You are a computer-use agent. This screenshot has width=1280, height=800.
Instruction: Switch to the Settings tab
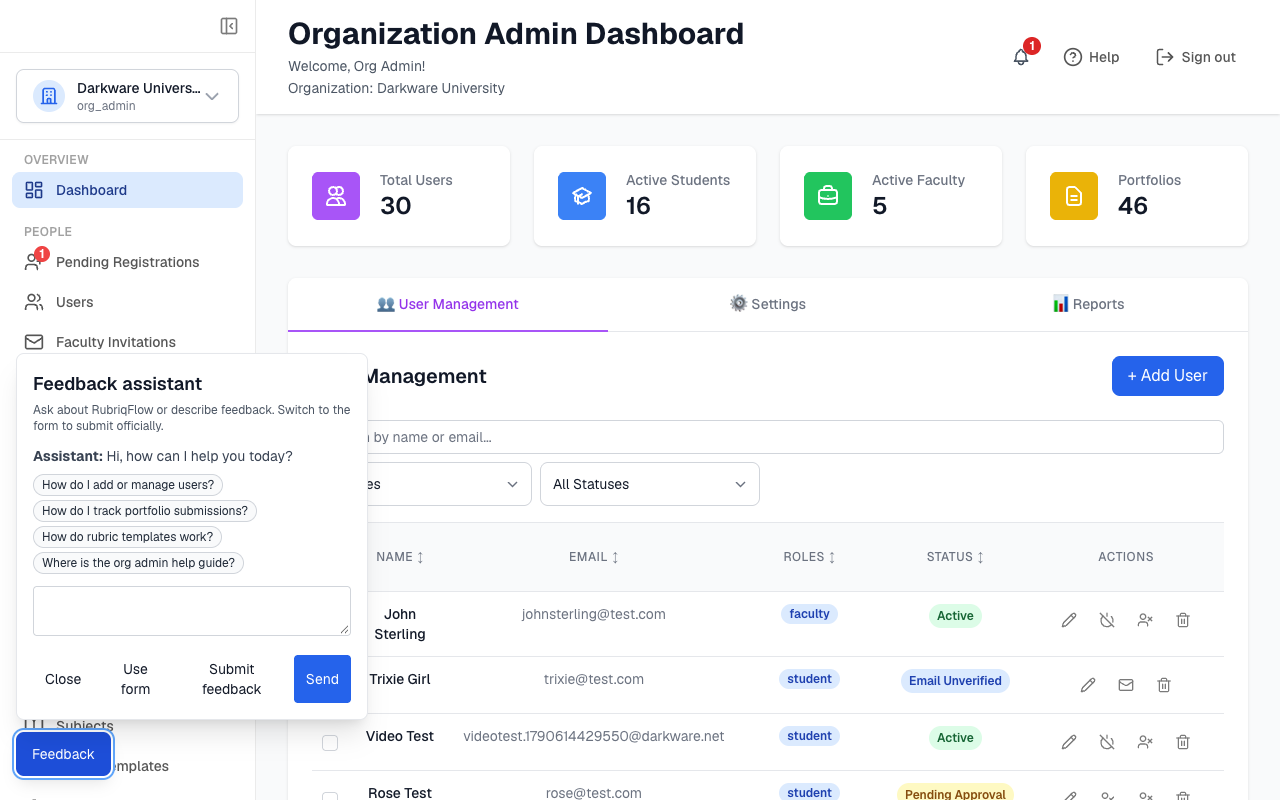pos(768,304)
